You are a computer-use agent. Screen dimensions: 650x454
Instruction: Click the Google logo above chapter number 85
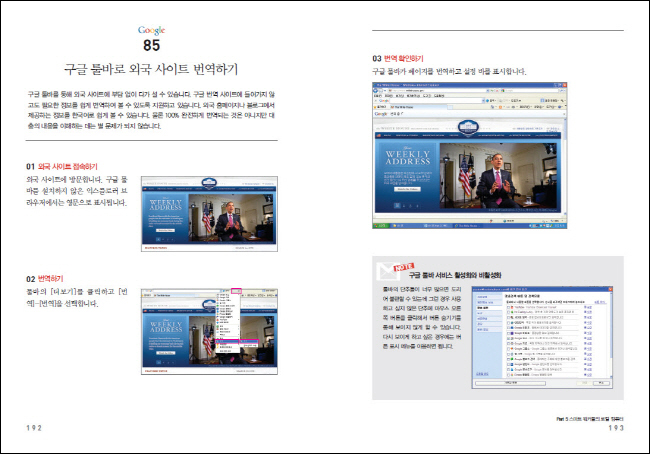152,32
